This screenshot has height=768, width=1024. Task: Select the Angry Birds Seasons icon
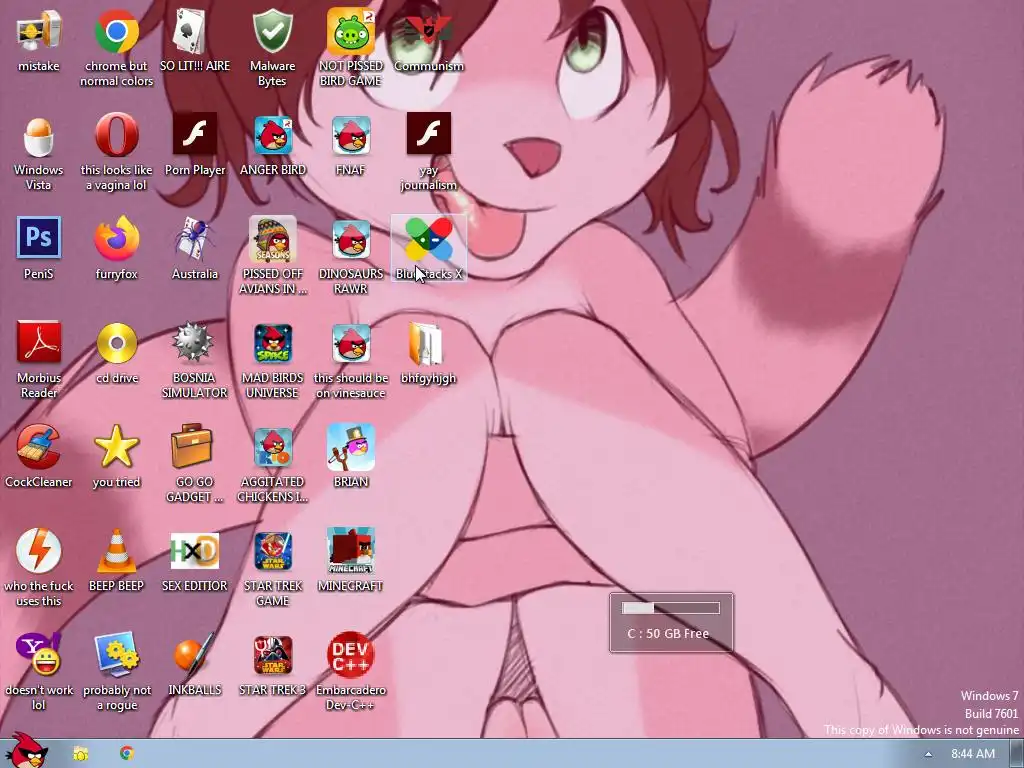272,239
